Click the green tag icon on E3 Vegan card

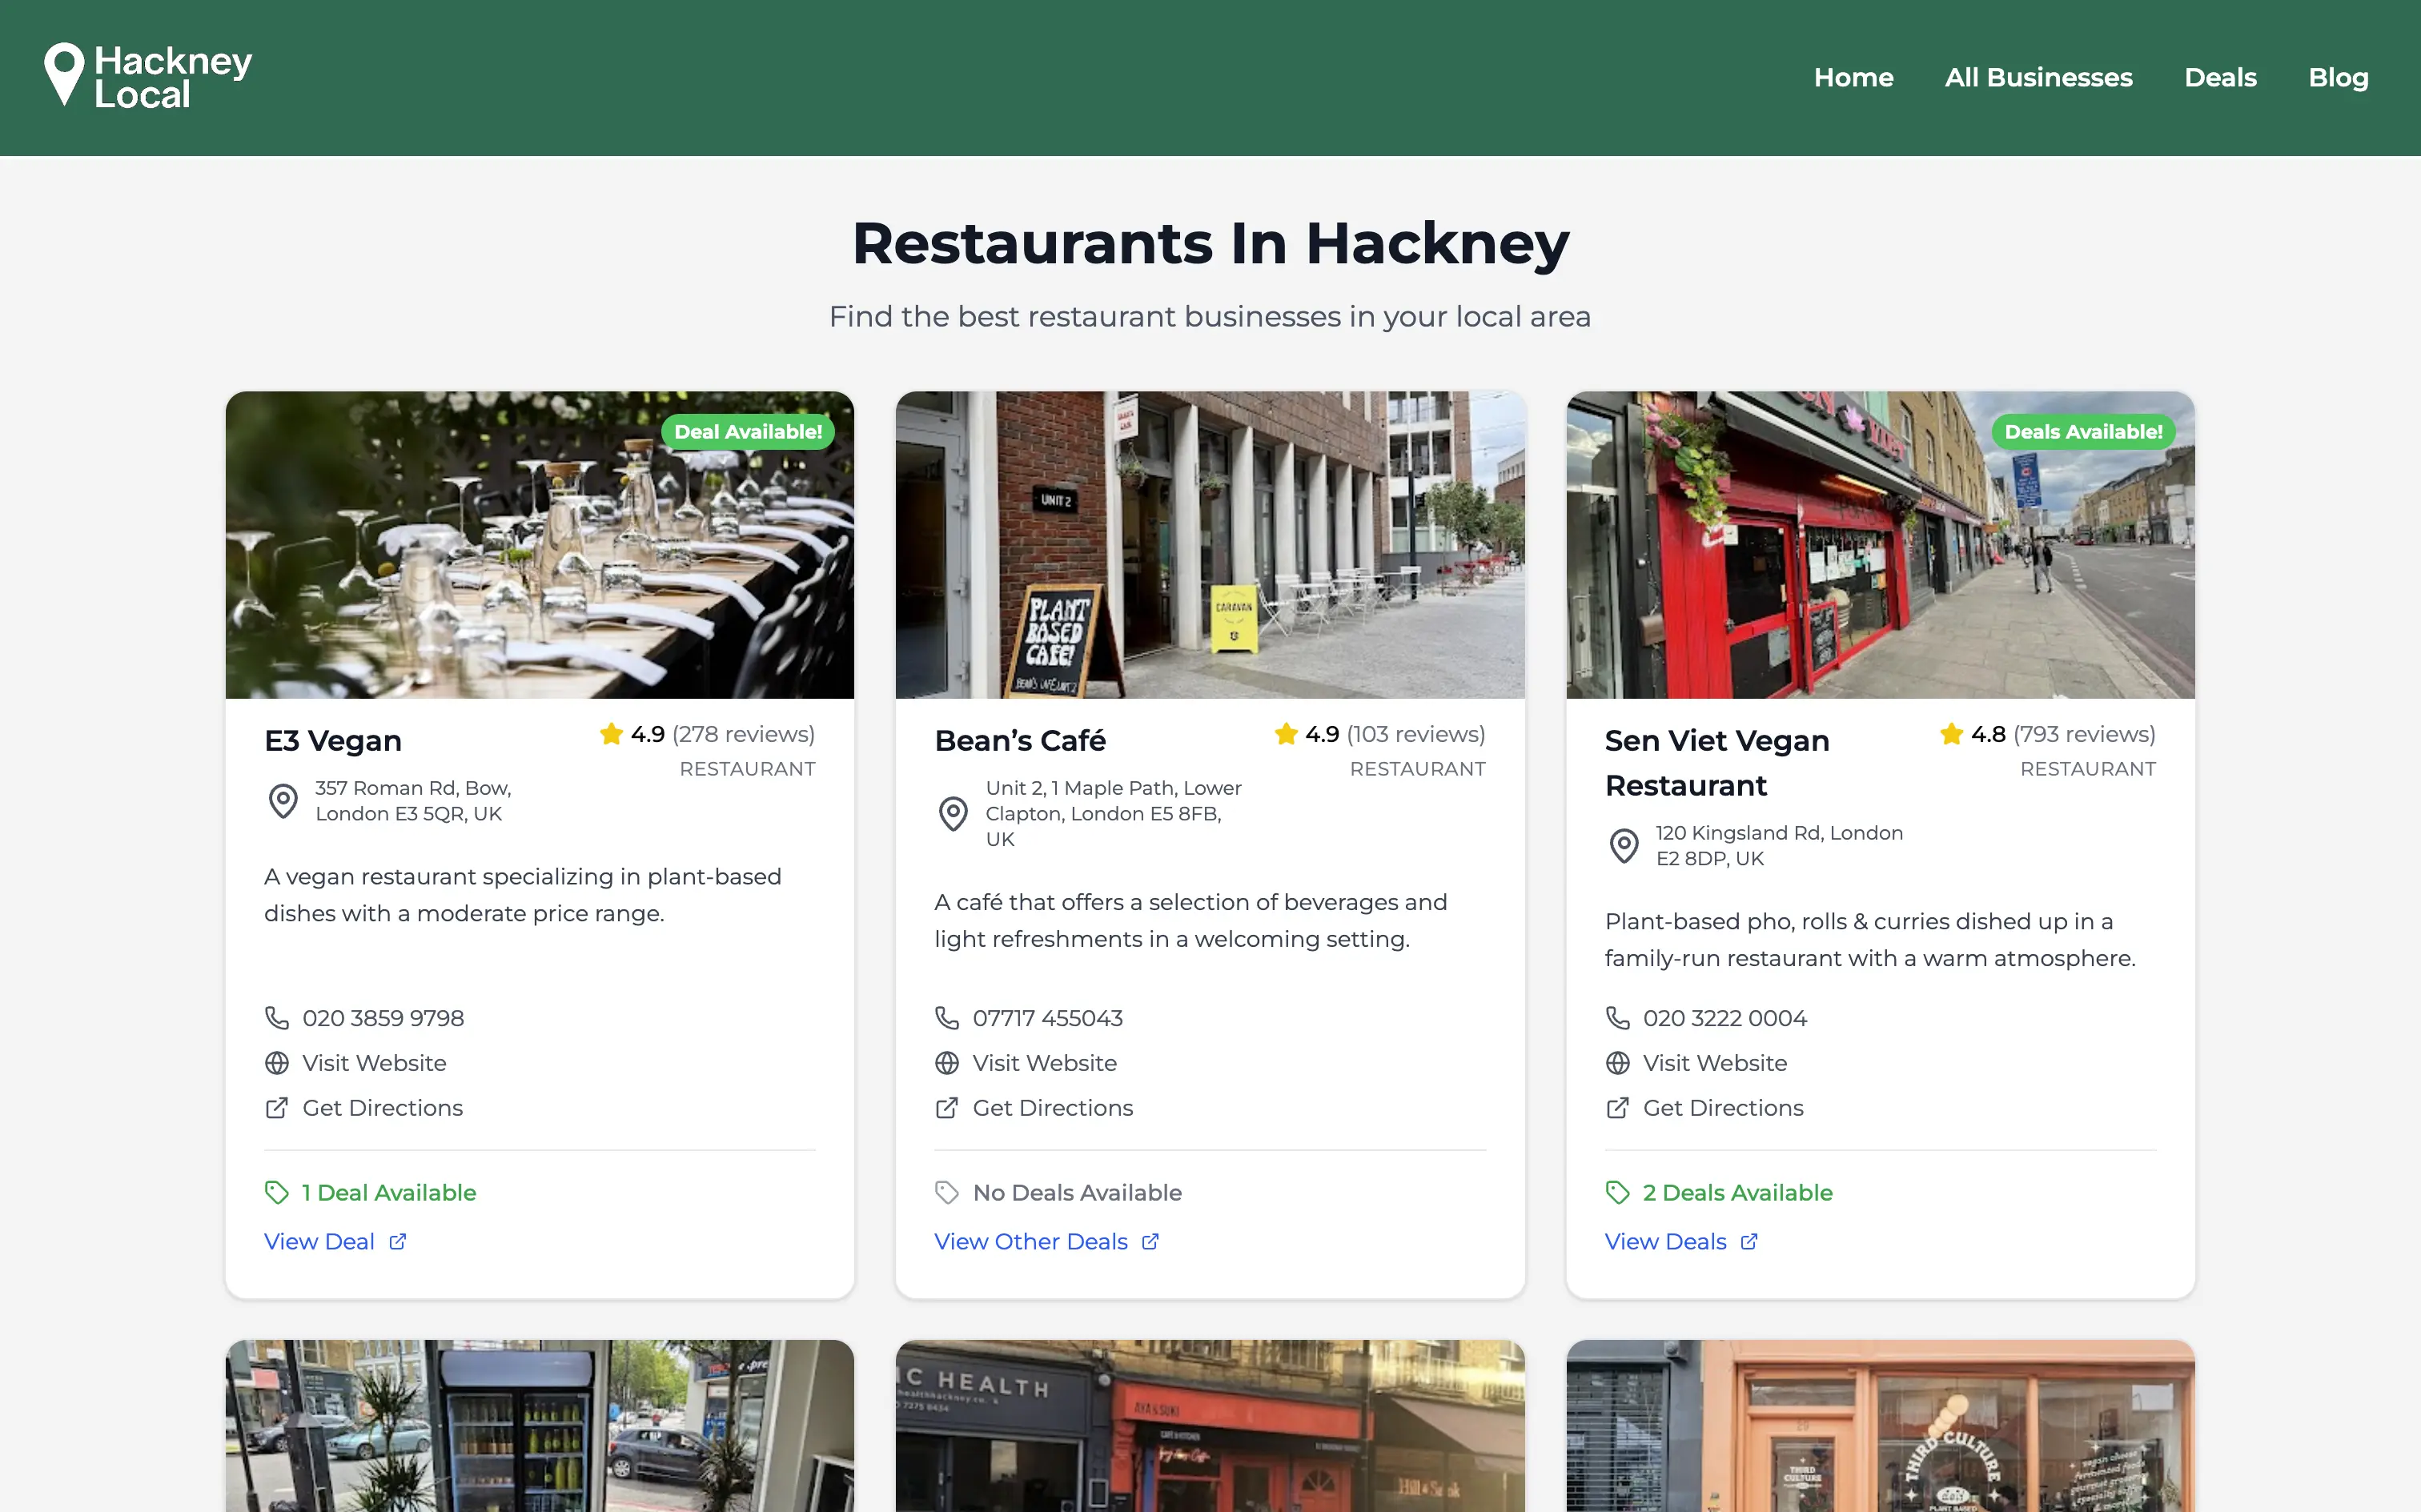coord(277,1193)
